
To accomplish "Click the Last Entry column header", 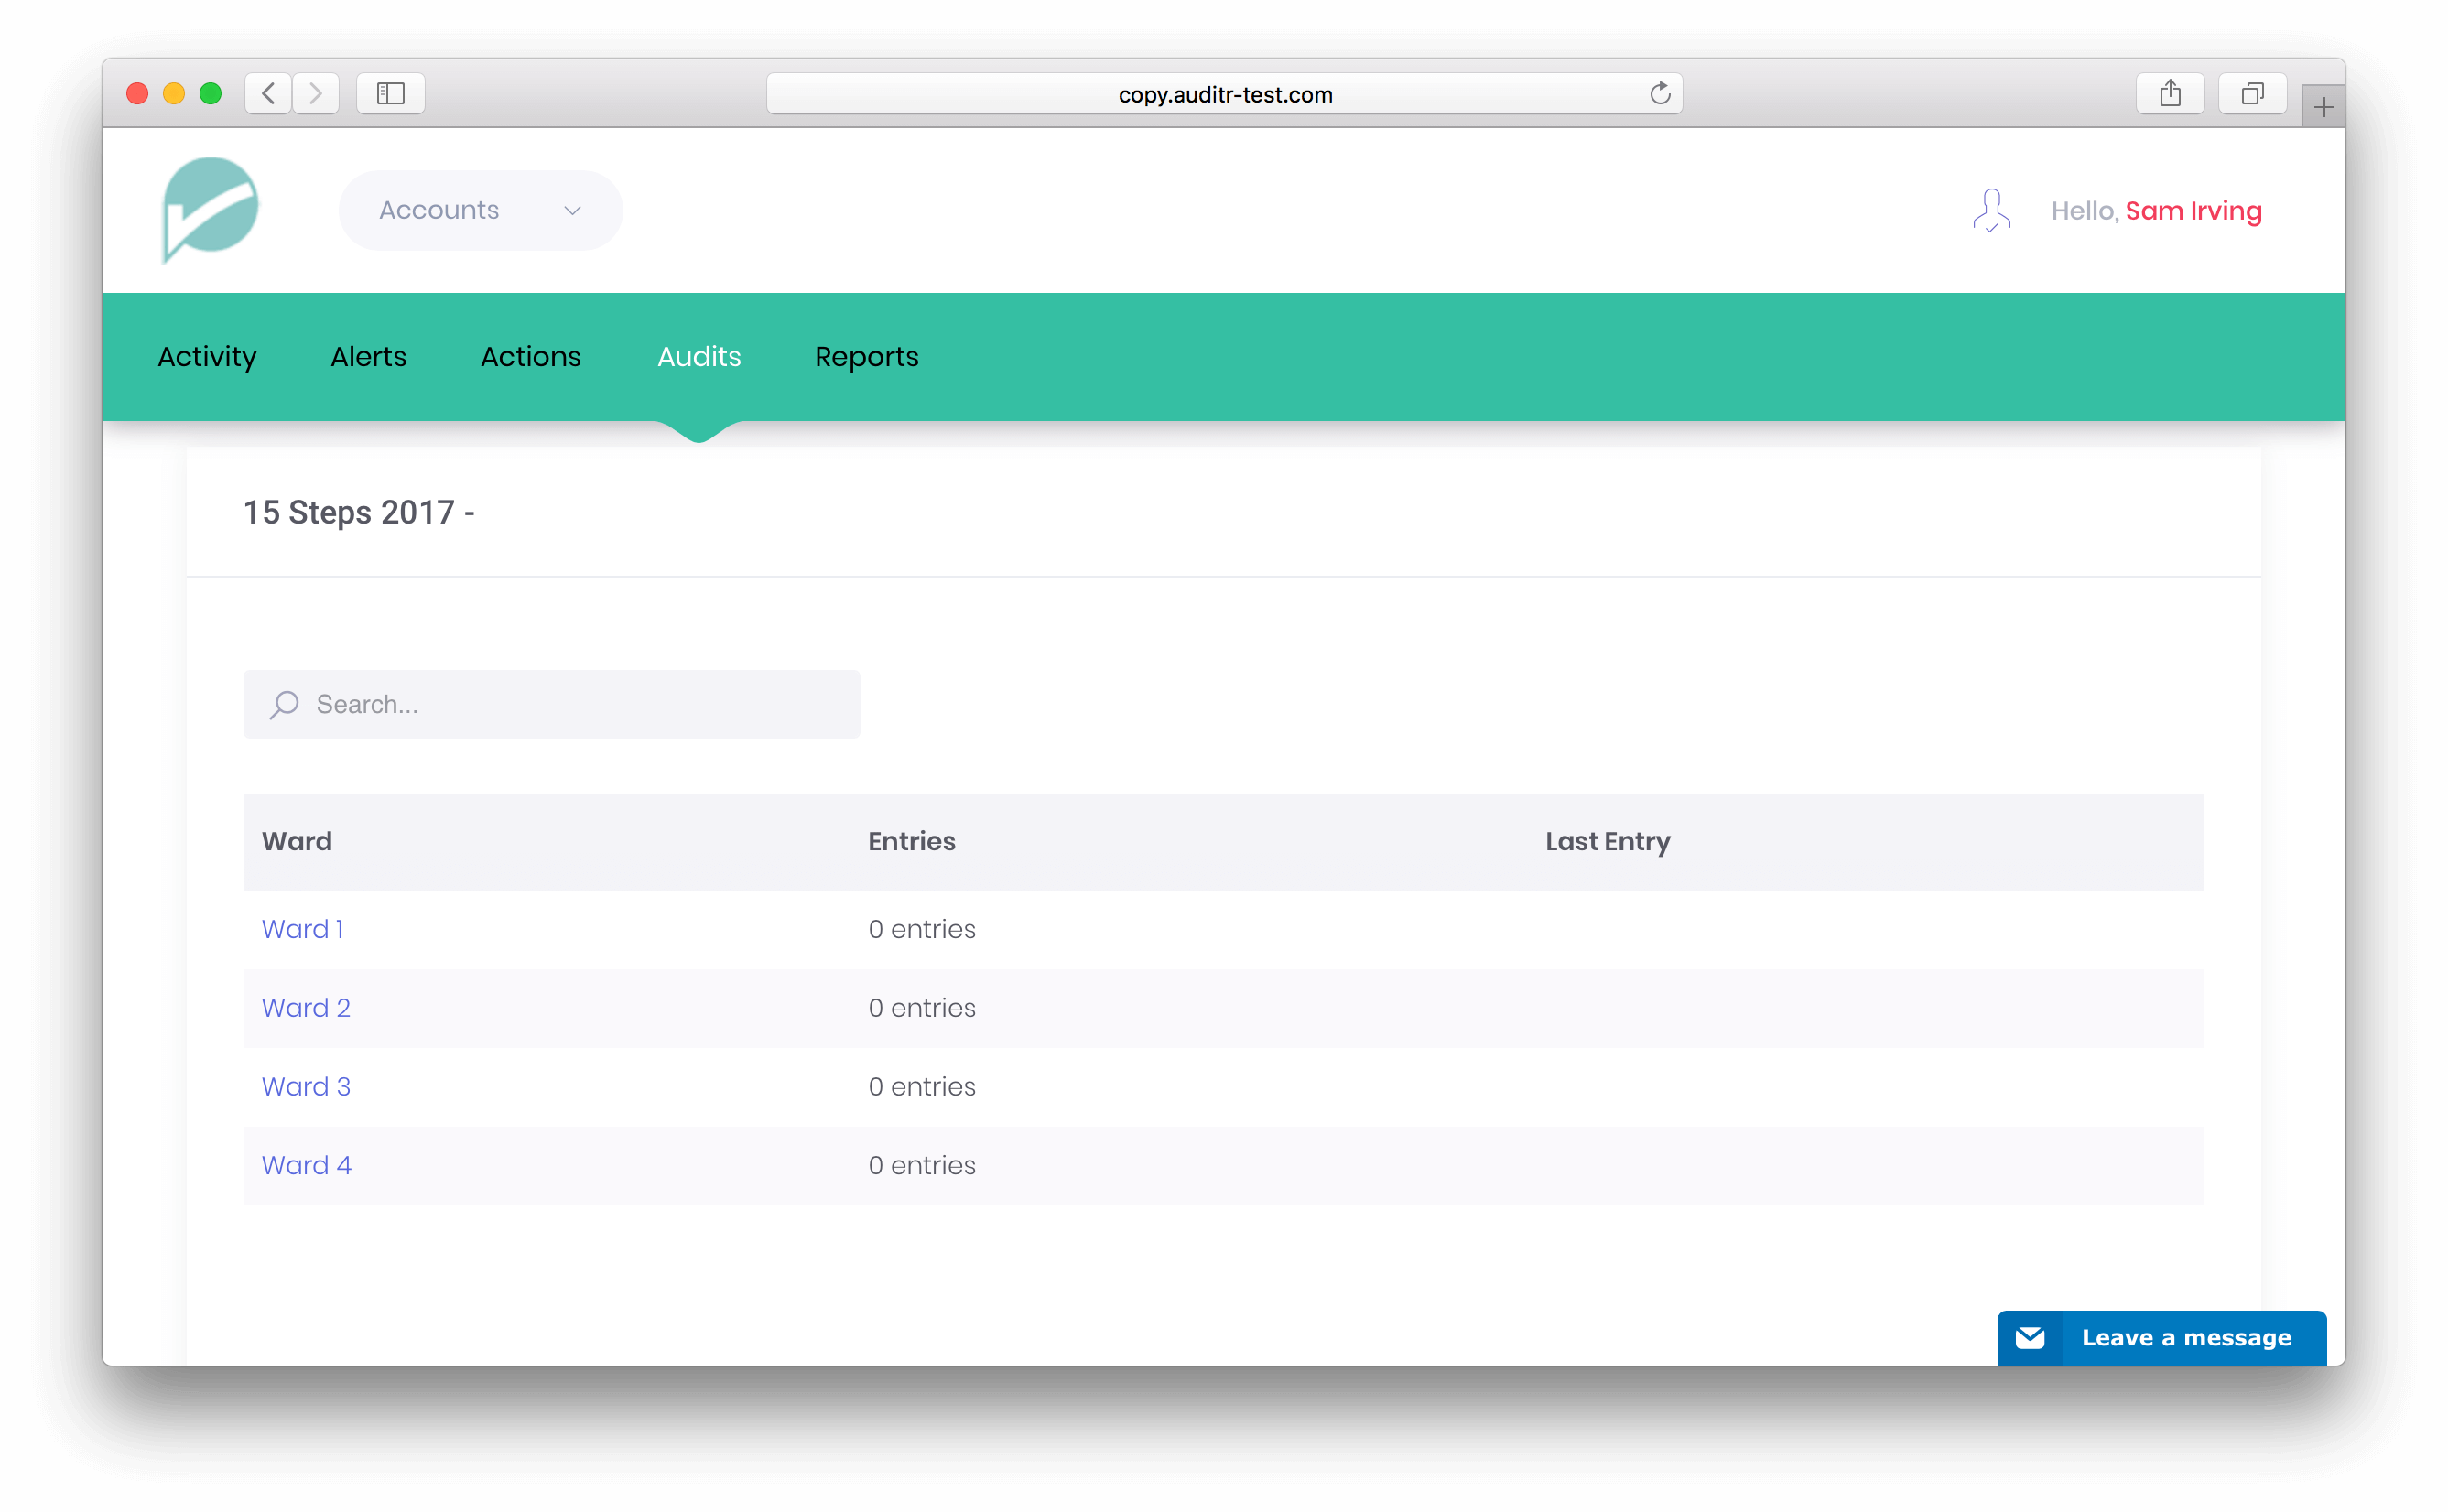I will point(1608,842).
